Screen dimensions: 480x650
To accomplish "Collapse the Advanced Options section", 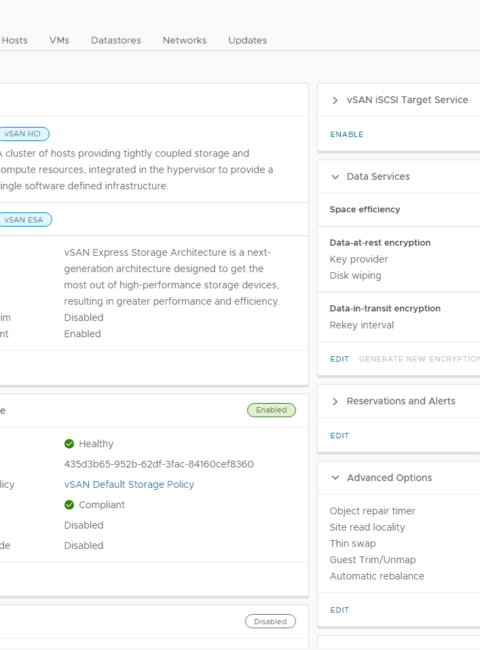I will (x=335, y=478).
